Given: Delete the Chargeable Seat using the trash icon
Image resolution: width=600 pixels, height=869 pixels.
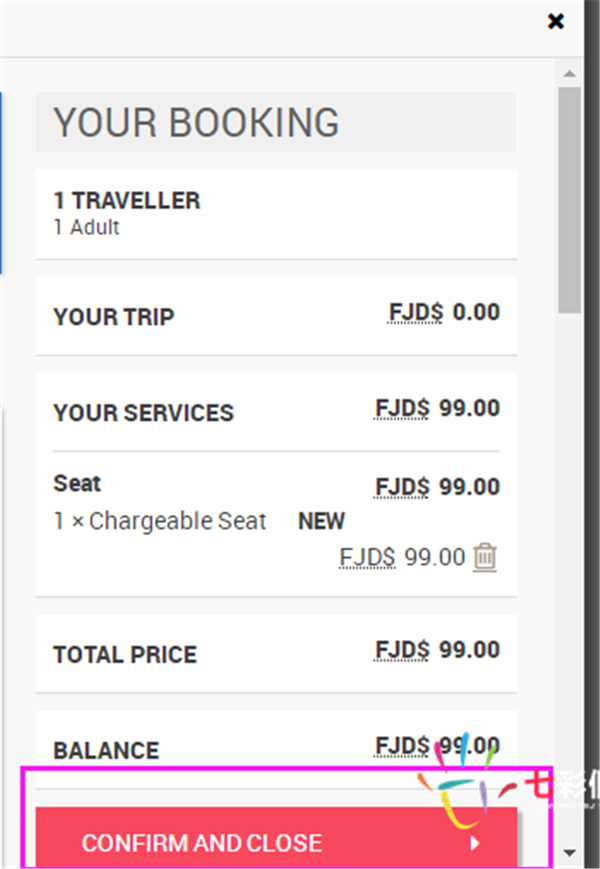Looking at the screenshot, I should (x=485, y=557).
